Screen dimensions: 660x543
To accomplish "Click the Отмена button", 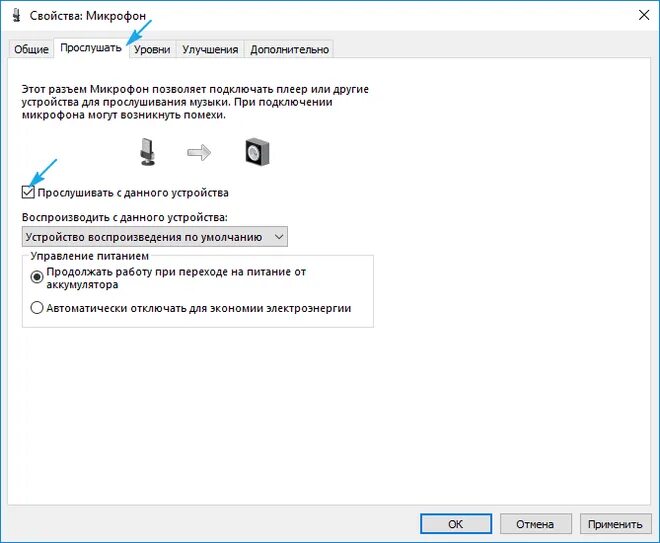I will 535,524.
